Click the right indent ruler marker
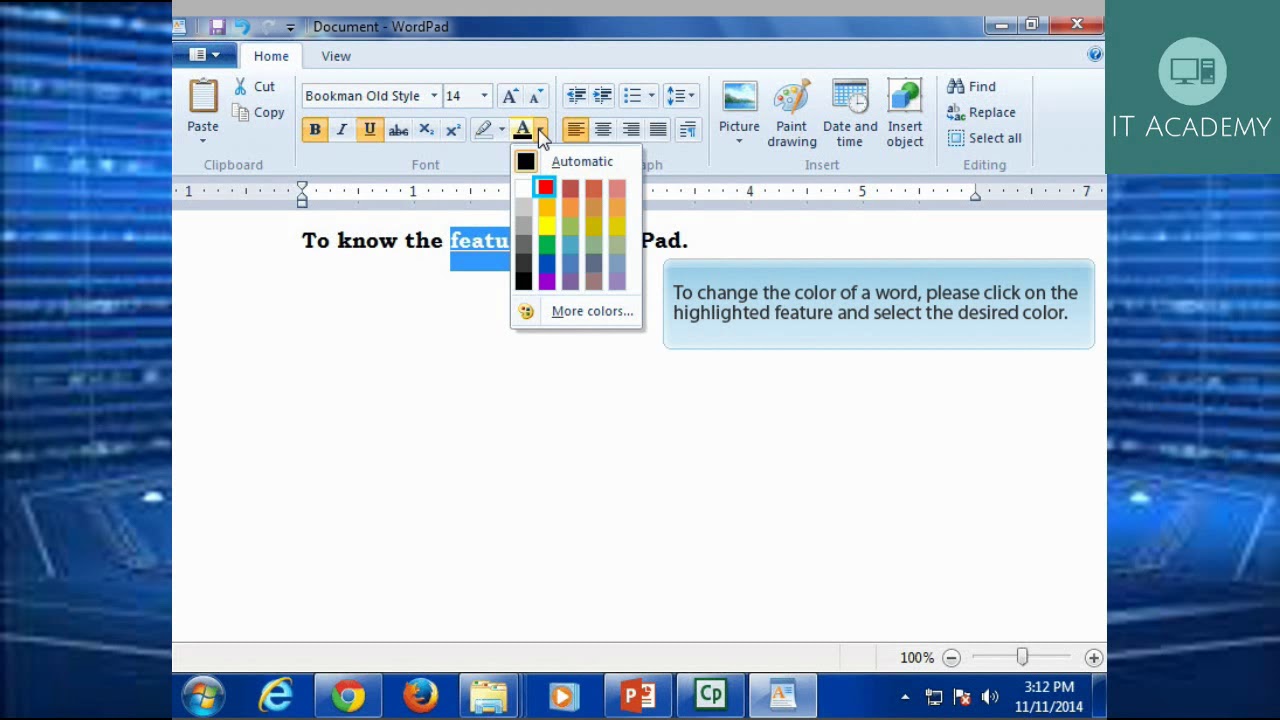1280x720 pixels. (975, 196)
